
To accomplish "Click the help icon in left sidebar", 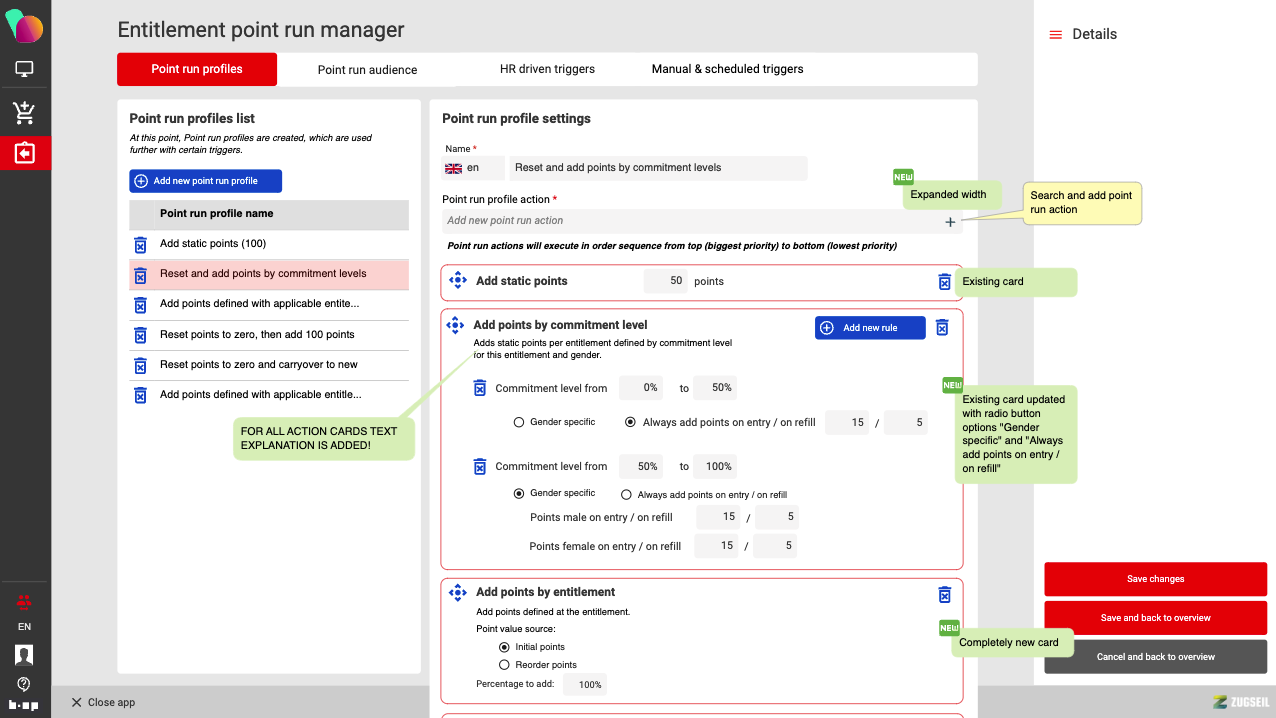I will tap(24, 684).
